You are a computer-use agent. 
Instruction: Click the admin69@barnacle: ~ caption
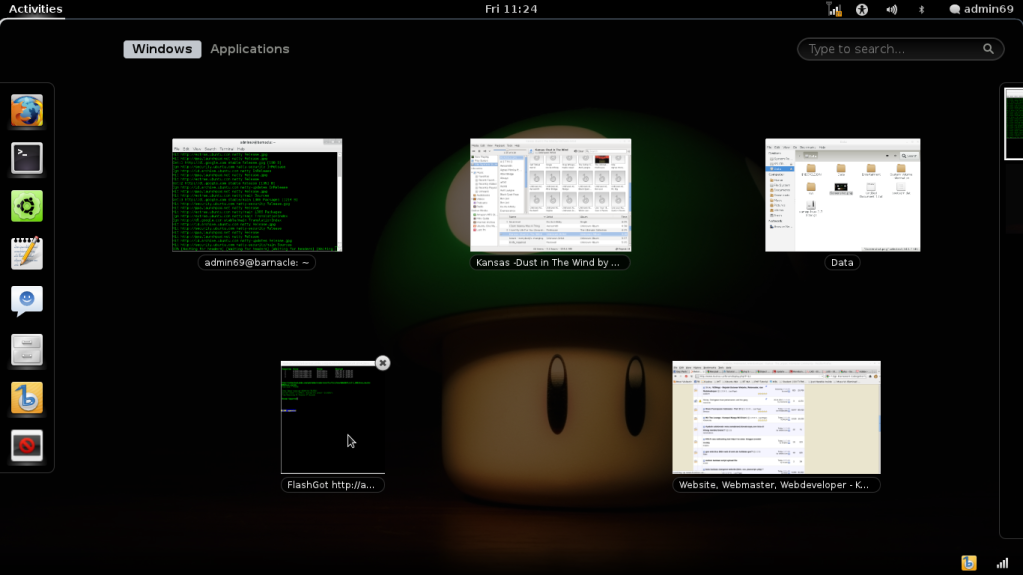[257, 262]
